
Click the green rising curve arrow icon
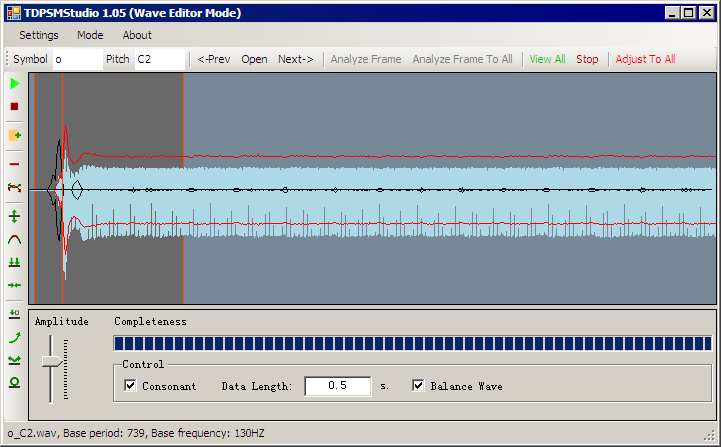coord(15,338)
